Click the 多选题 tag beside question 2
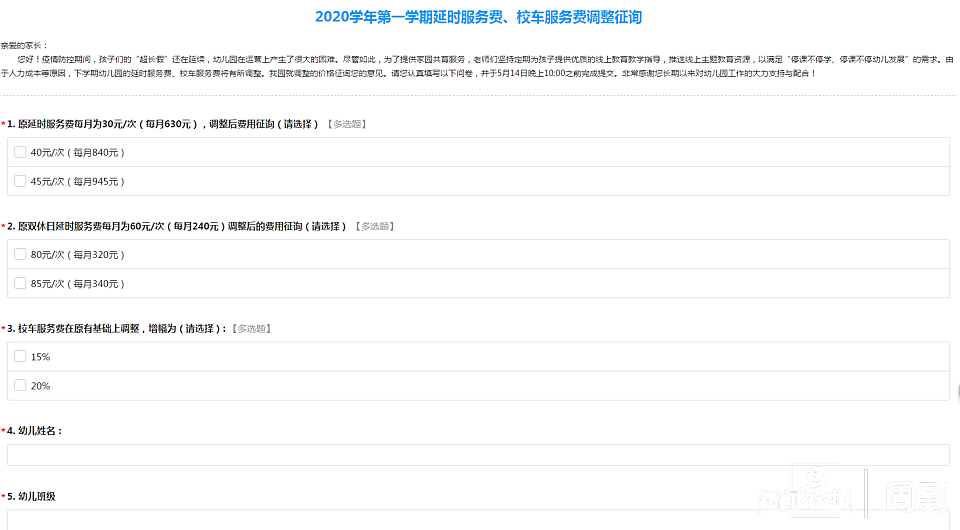Screen dimensions: 960x530 coord(375,226)
